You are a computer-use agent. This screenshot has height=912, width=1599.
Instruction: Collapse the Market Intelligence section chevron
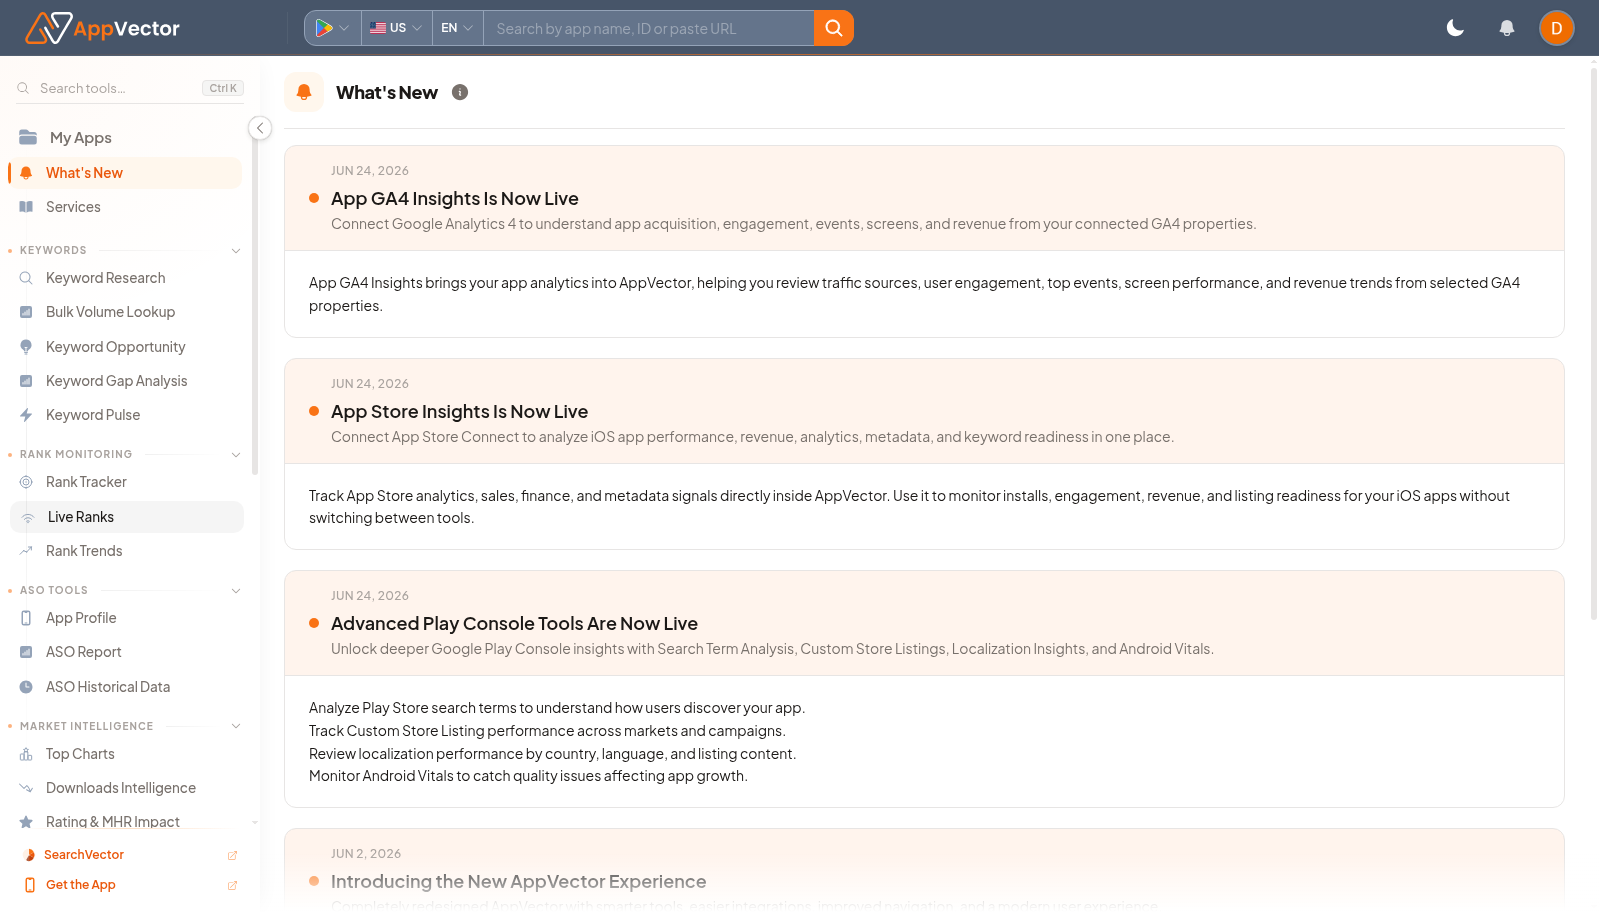[236, 726]
